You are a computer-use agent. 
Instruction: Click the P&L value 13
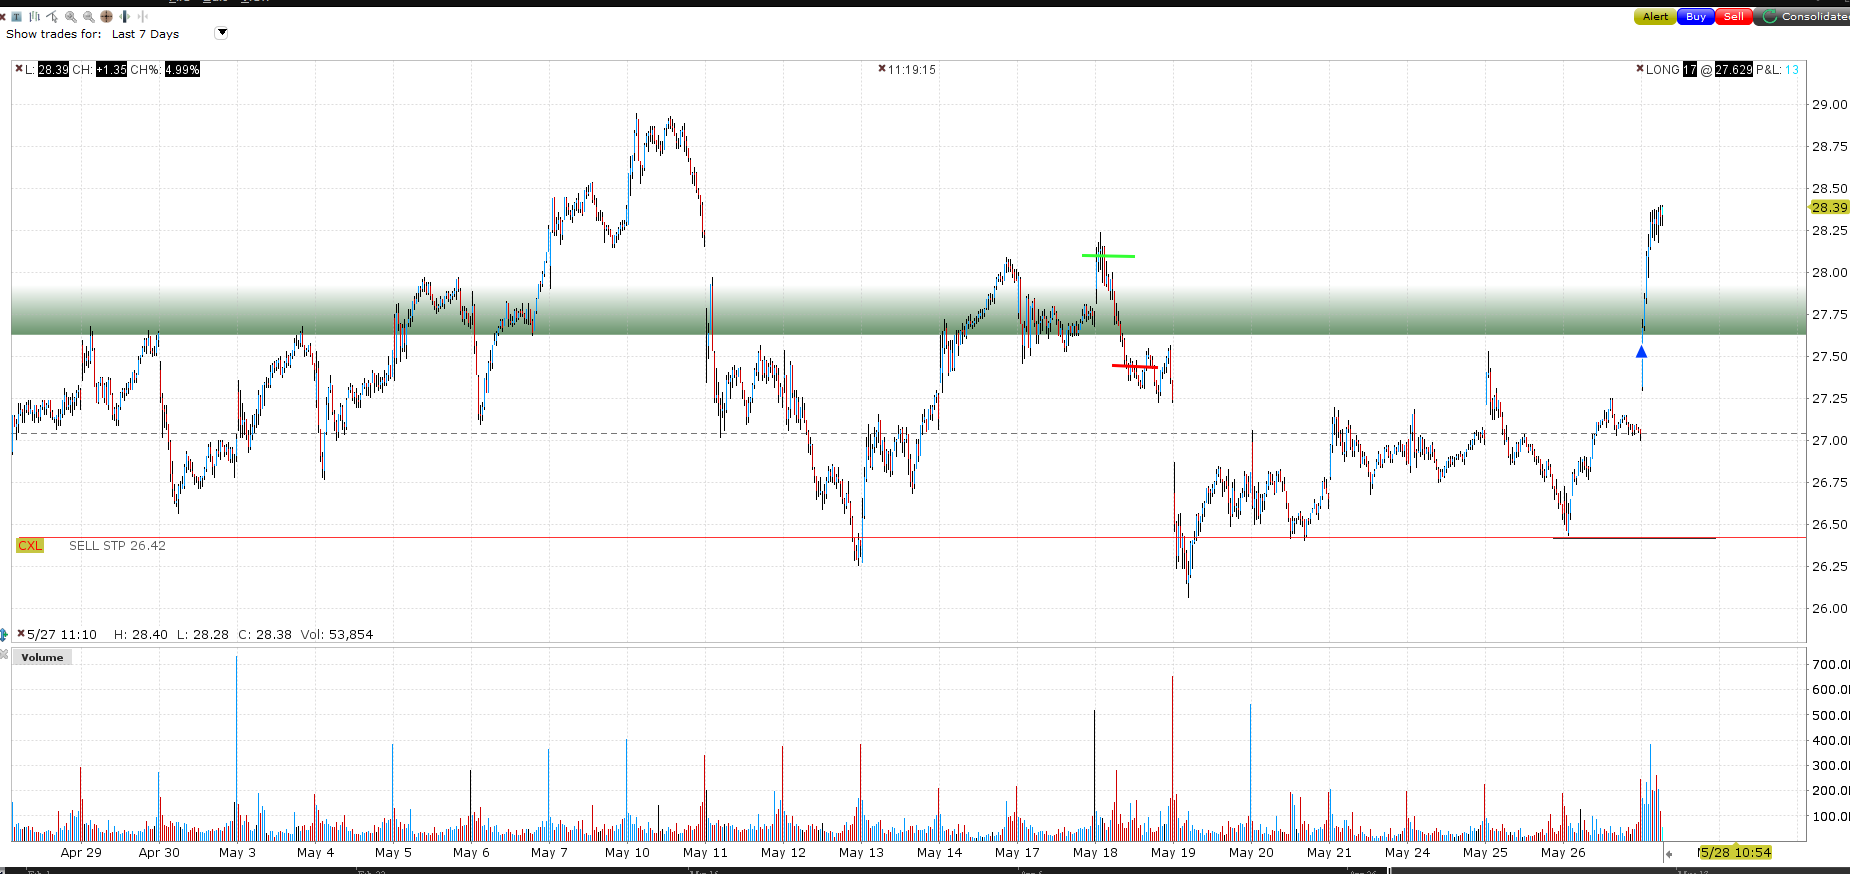click(x=1792, y=69)
